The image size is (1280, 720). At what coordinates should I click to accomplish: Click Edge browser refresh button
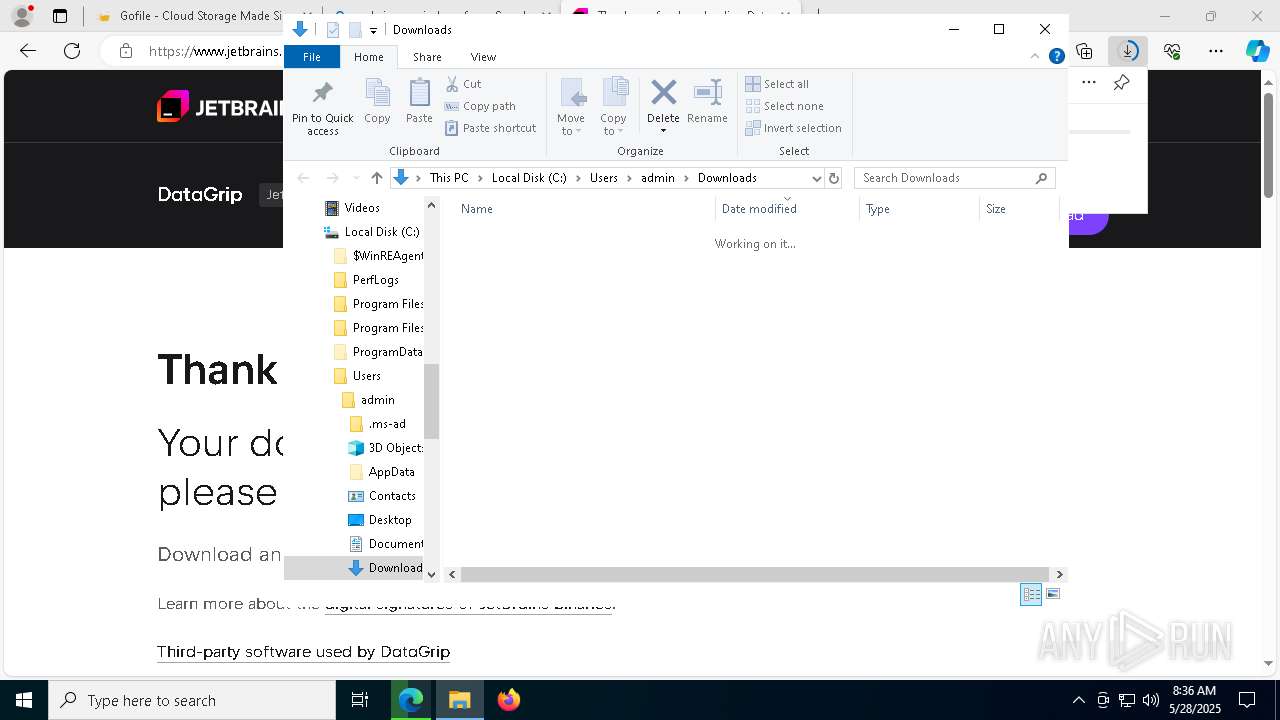[72, 51]
